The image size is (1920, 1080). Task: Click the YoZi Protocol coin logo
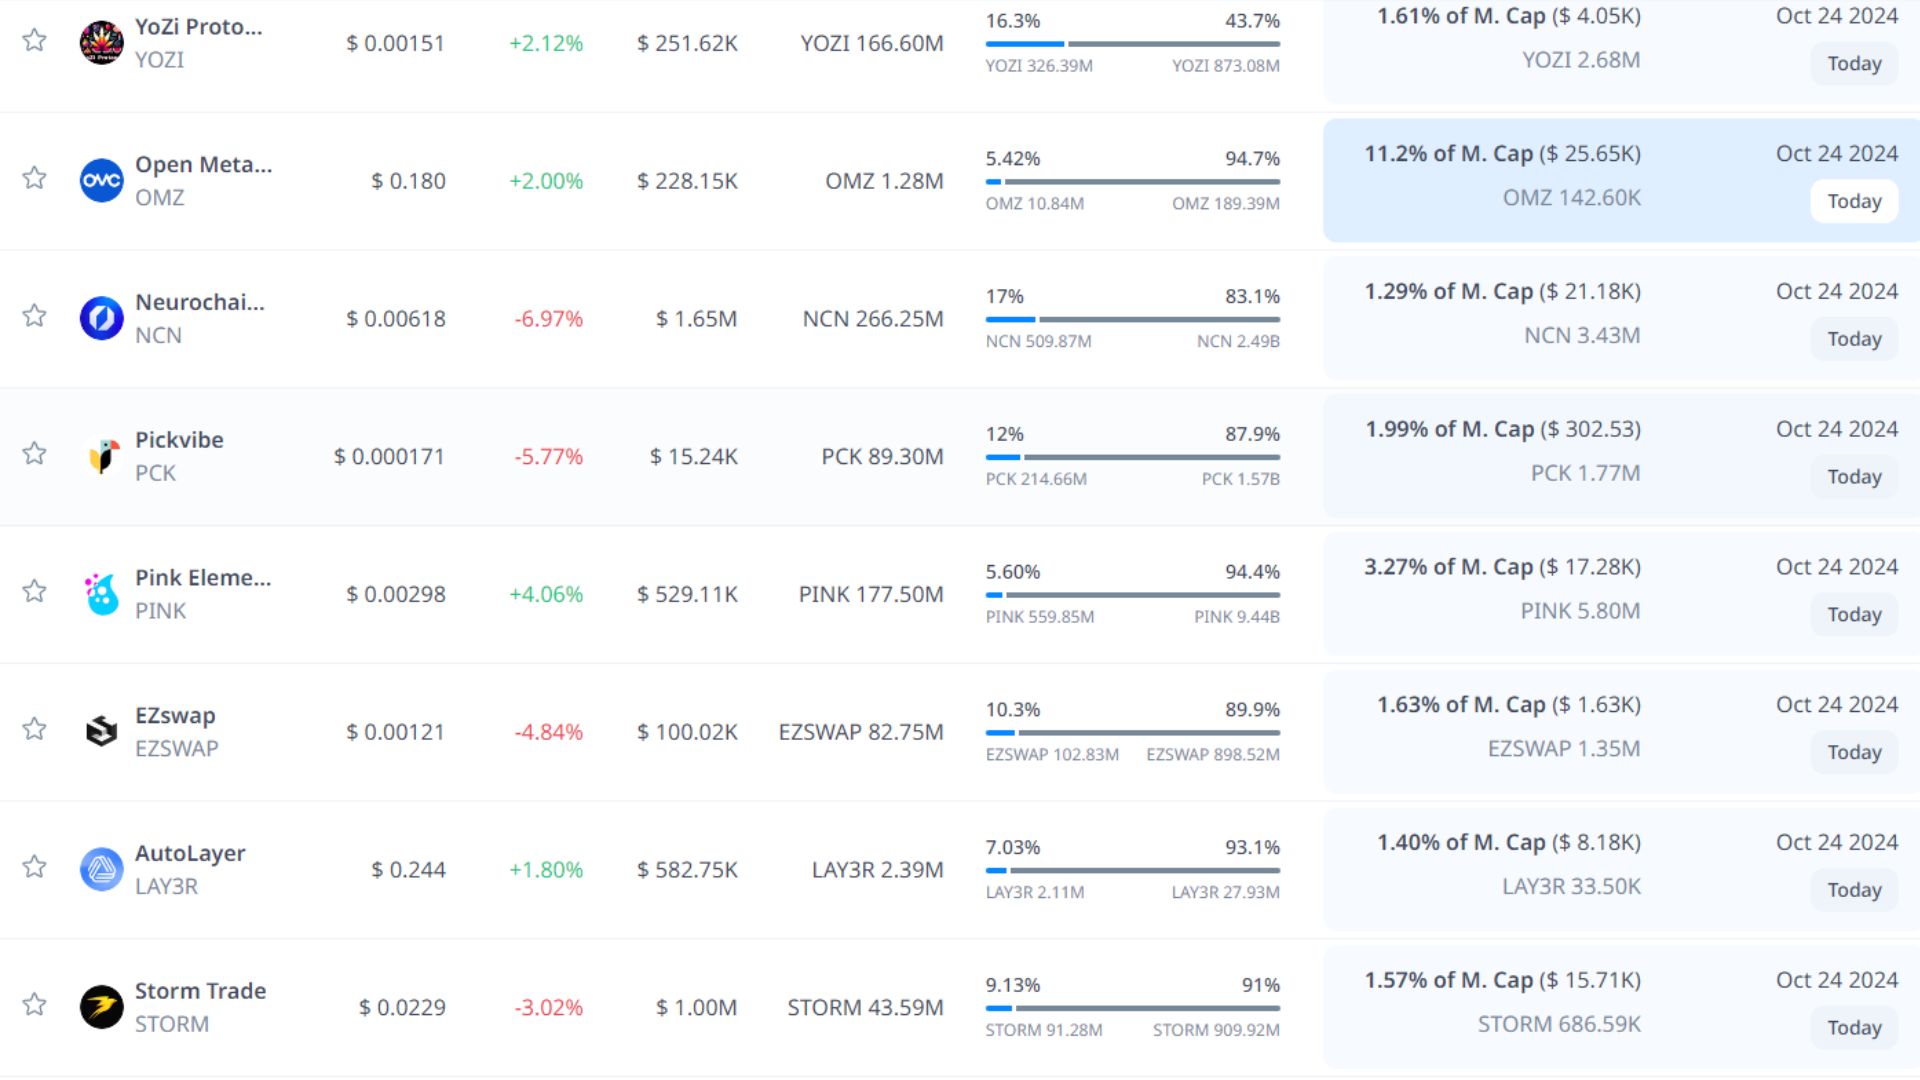coord(101,42)
